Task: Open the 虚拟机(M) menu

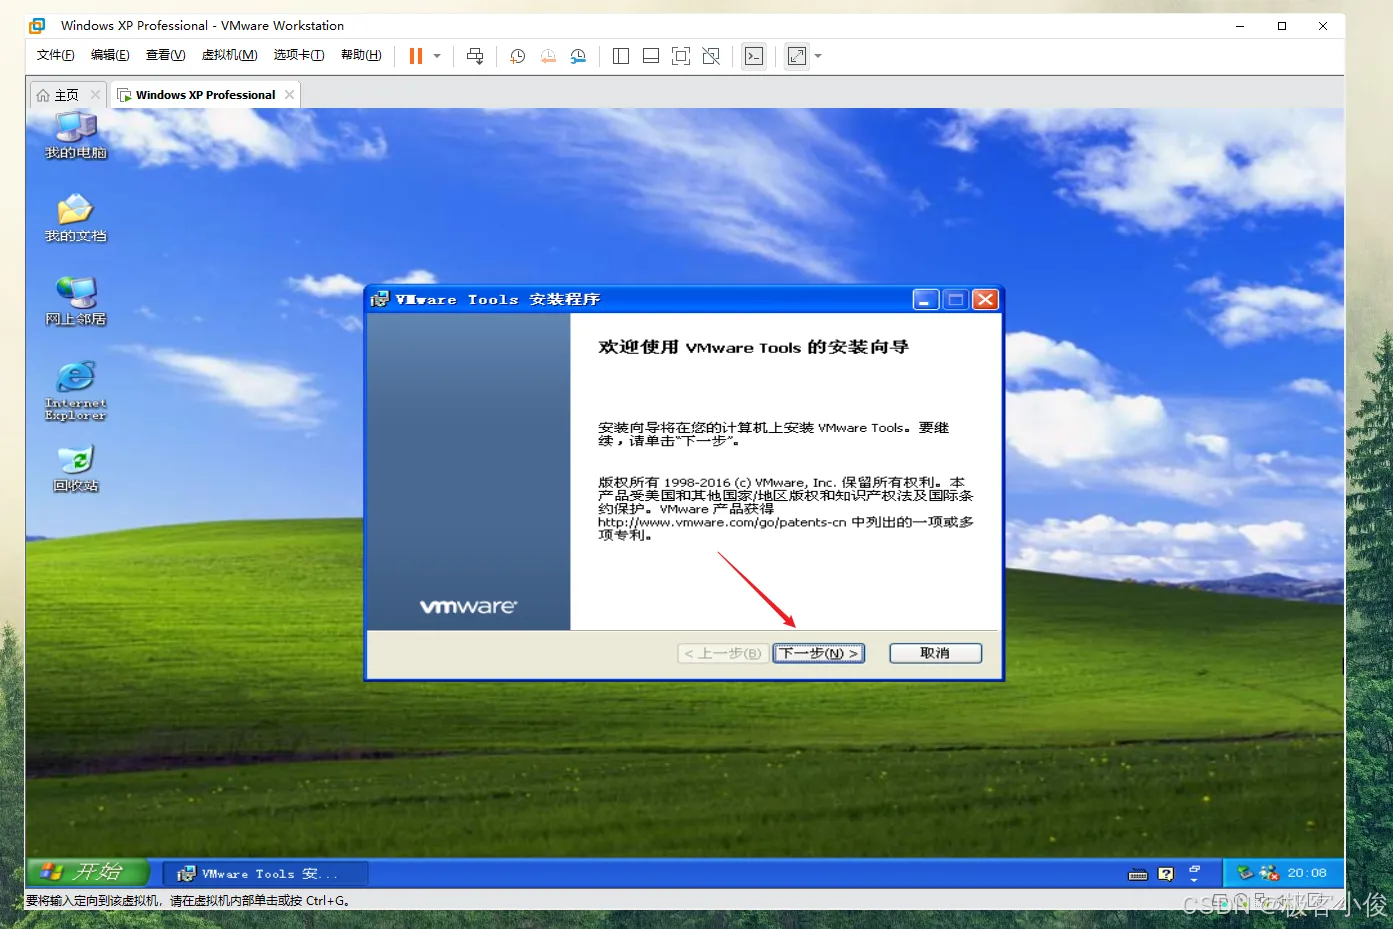Action: [229, 55]
